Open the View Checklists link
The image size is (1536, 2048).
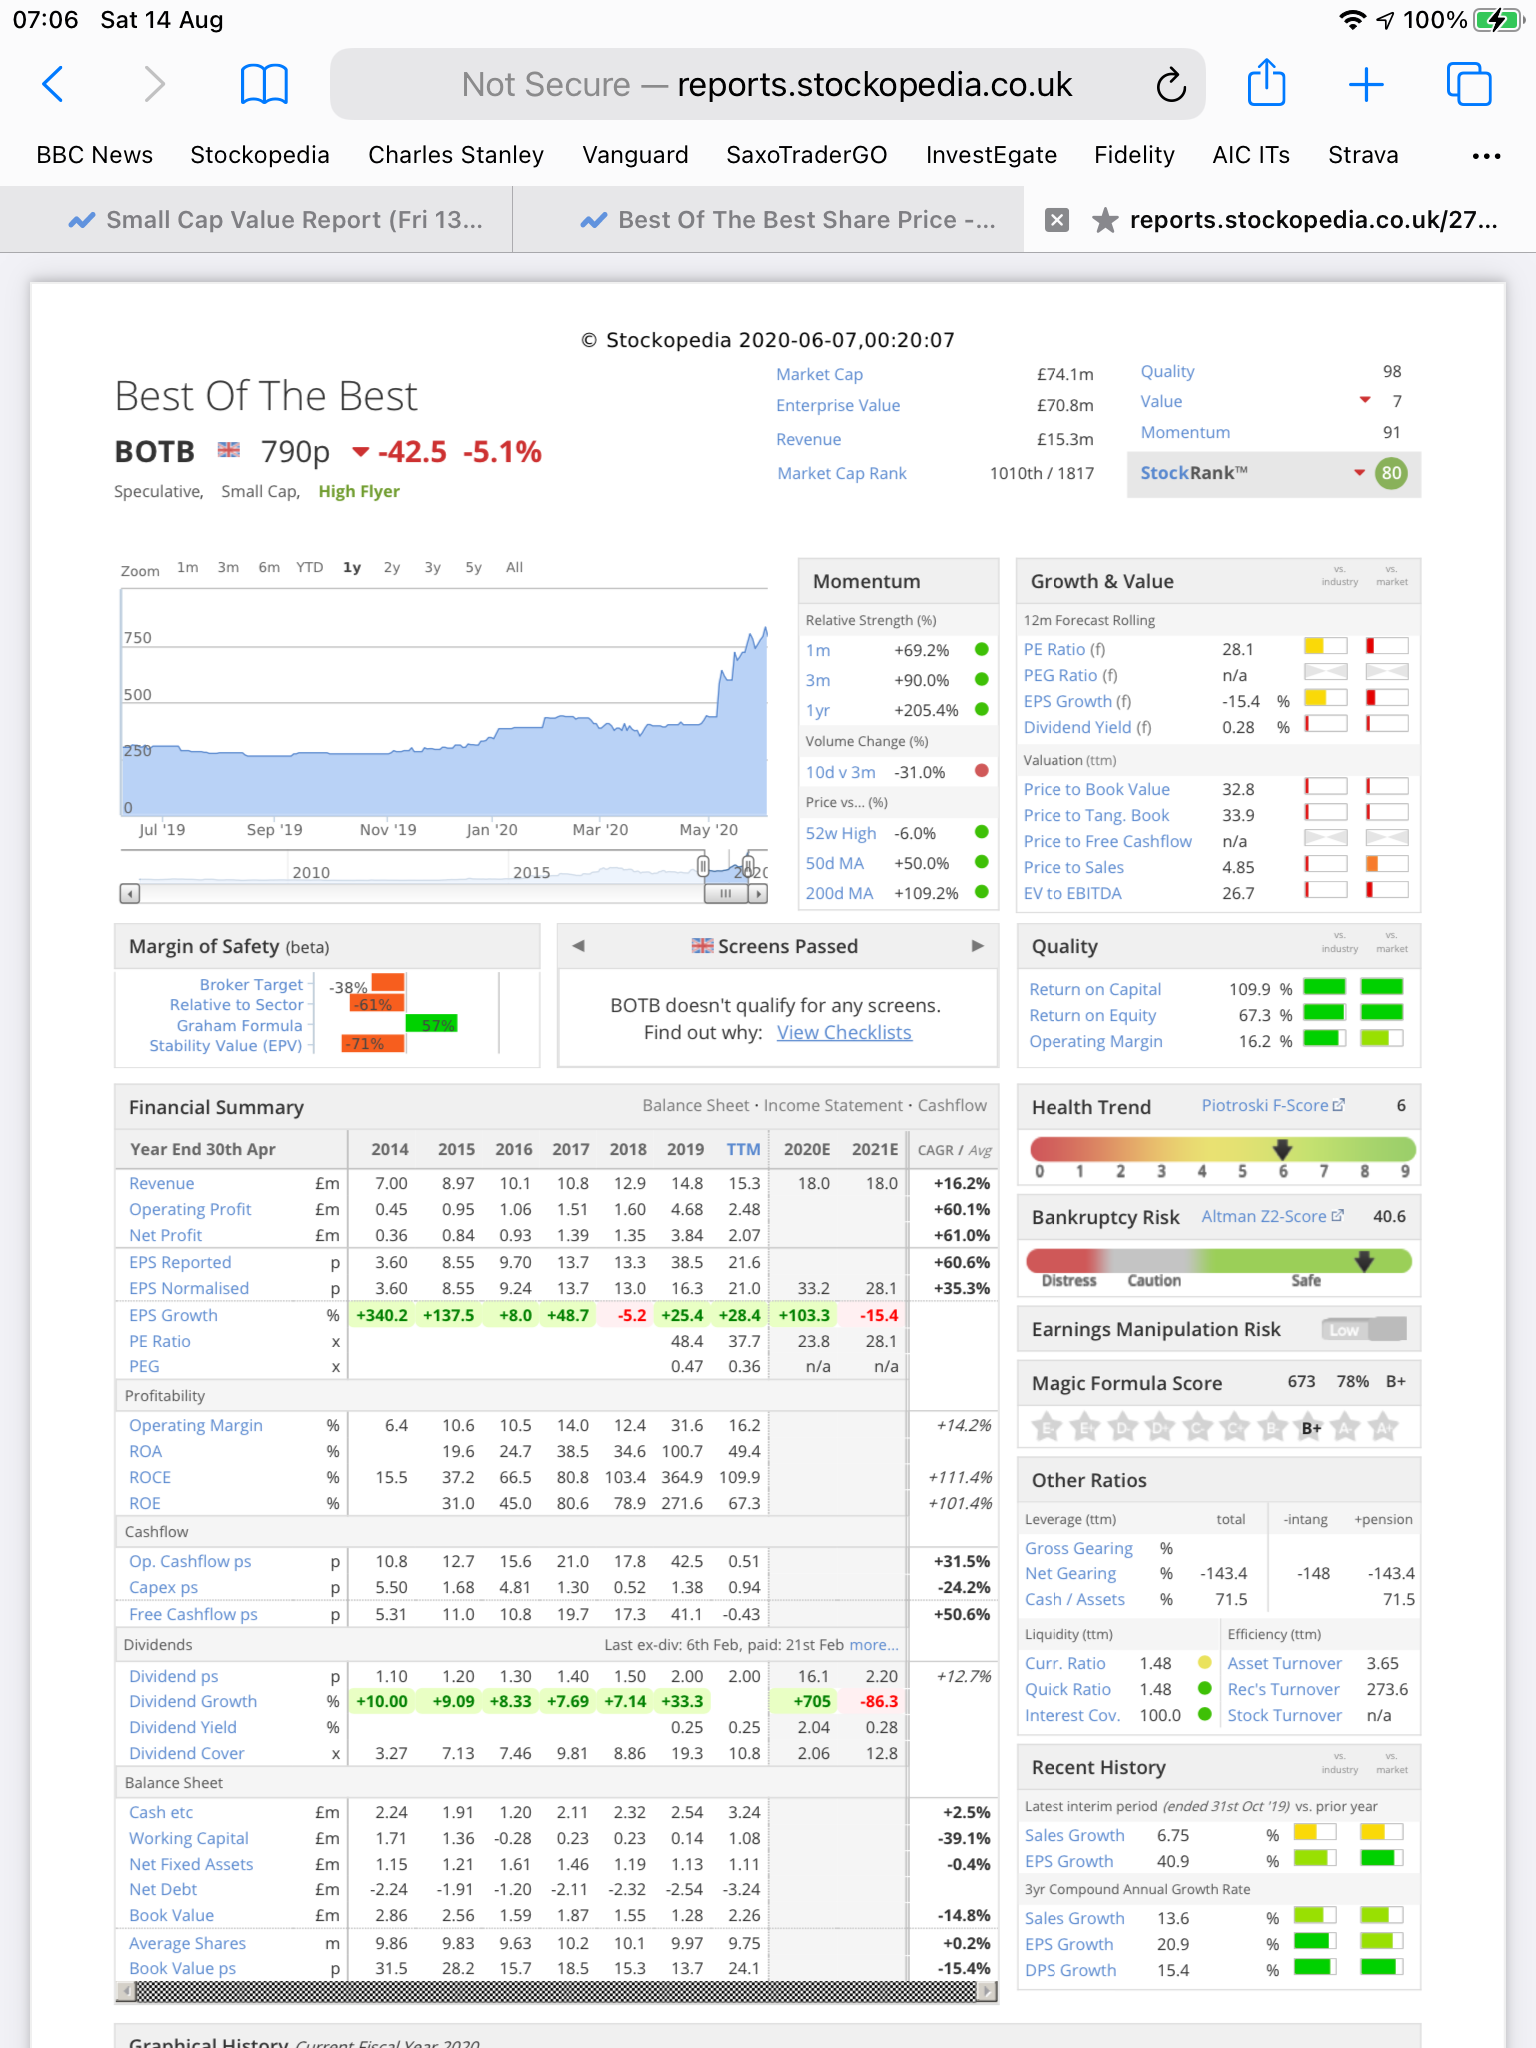(844, 1032)
